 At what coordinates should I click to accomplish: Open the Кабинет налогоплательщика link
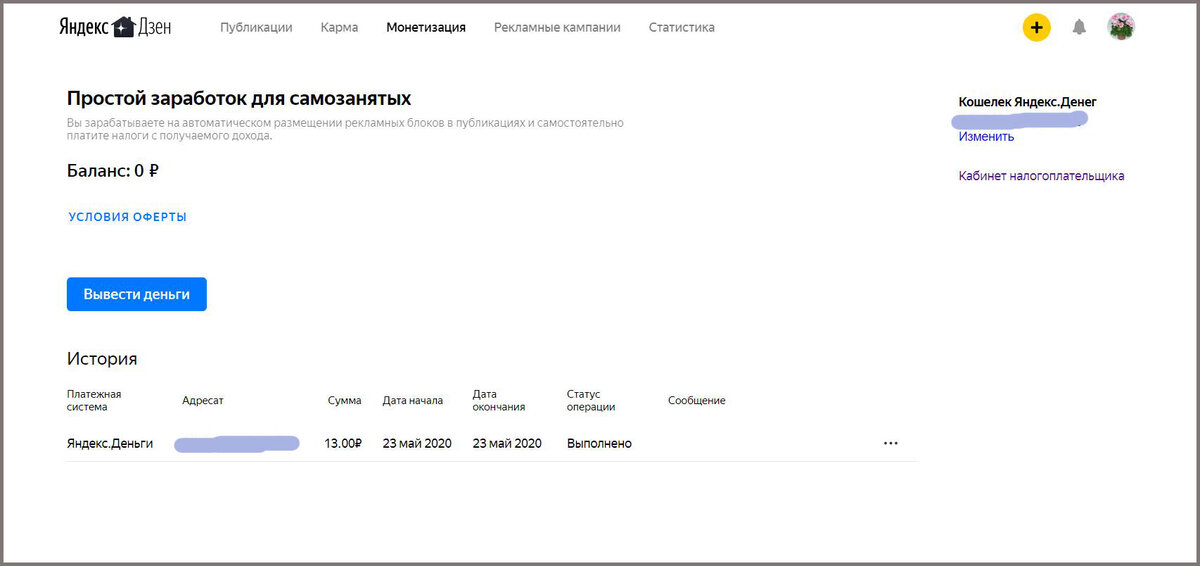1041,176
